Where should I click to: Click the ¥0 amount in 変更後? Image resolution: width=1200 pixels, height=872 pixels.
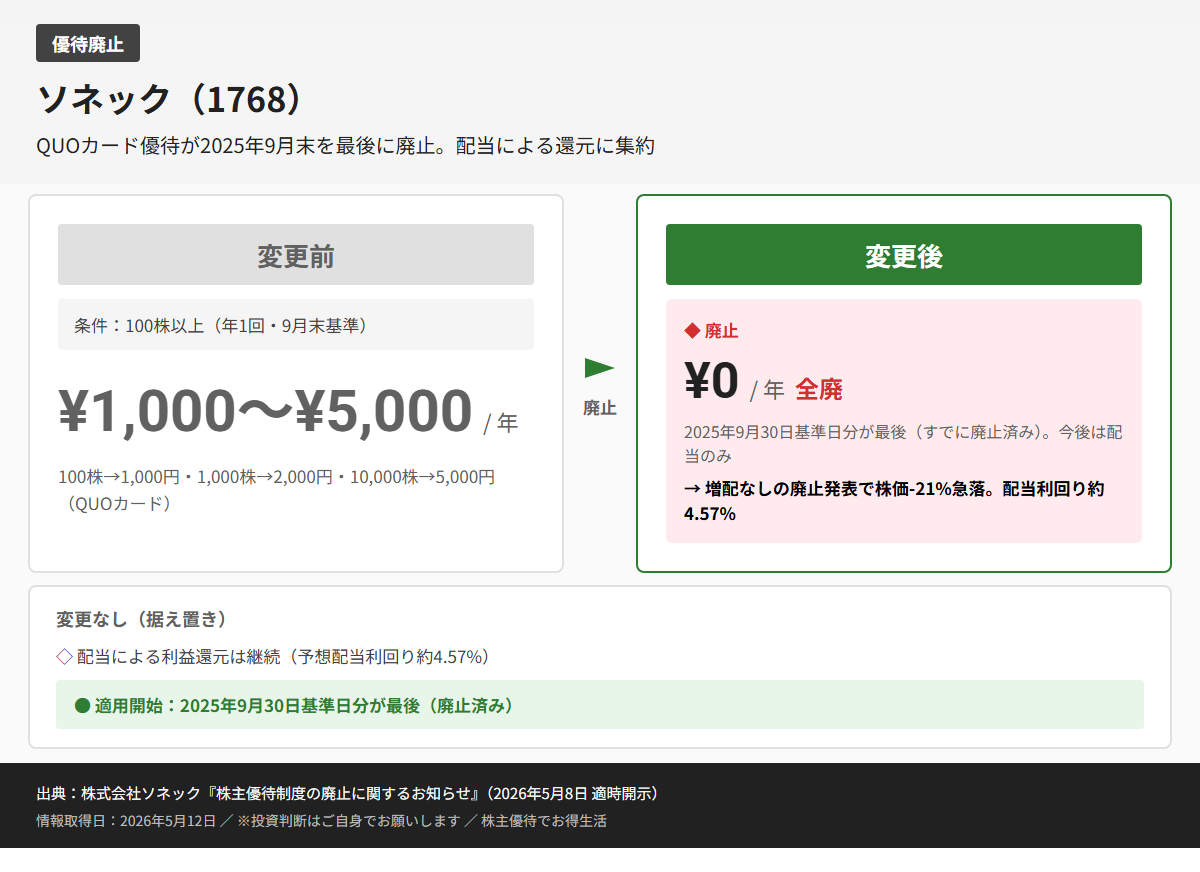click(x=711, y=380)
